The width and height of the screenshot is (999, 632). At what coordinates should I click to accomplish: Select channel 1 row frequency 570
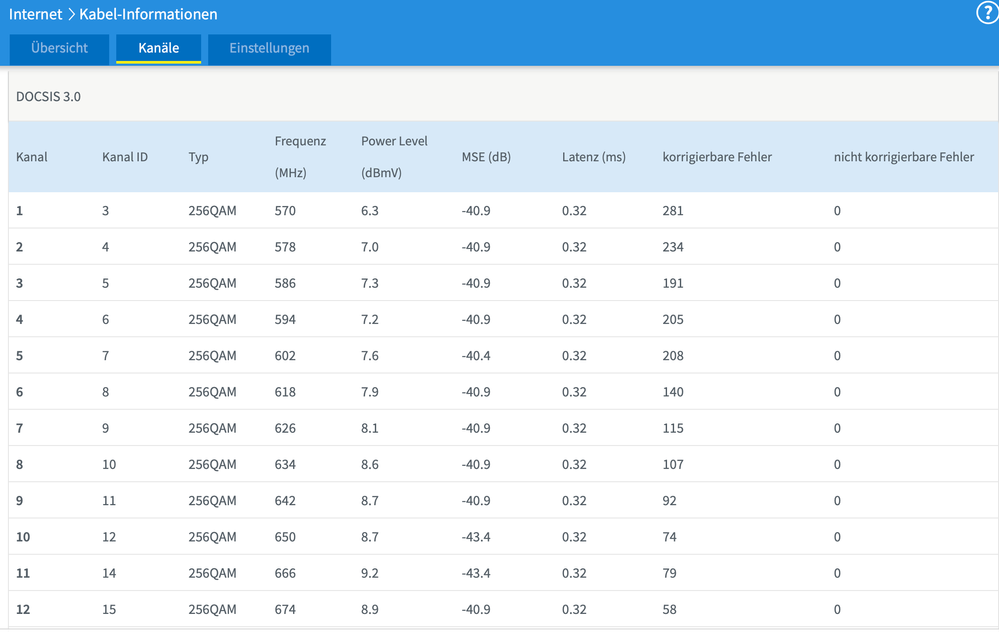click(x=285, y=211)
